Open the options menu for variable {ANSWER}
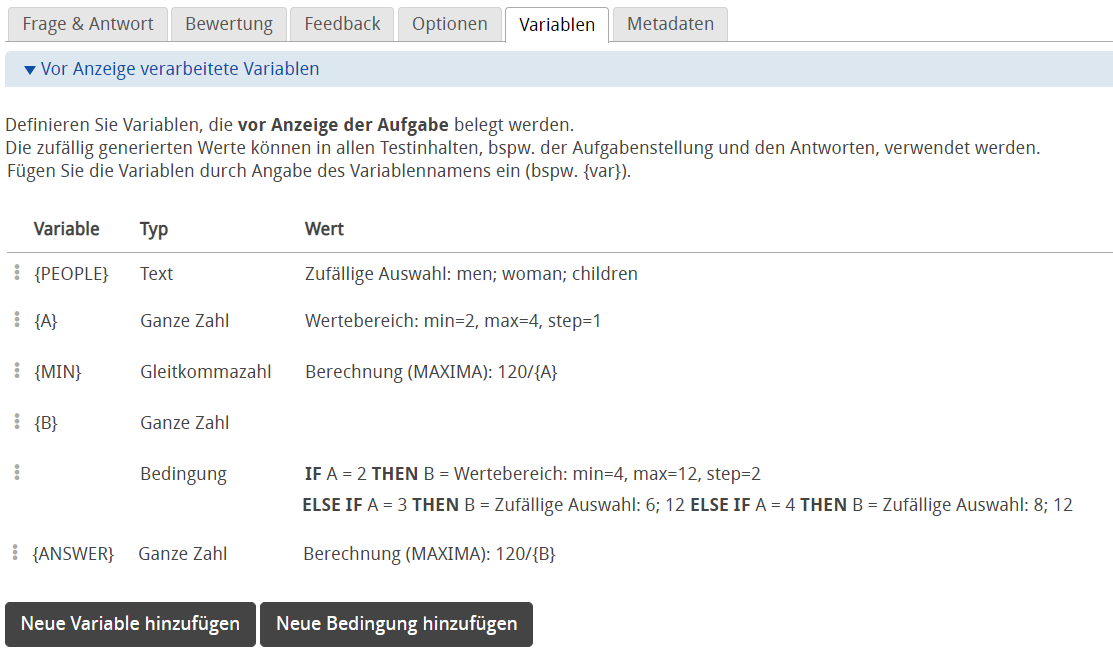 (17, 551)
